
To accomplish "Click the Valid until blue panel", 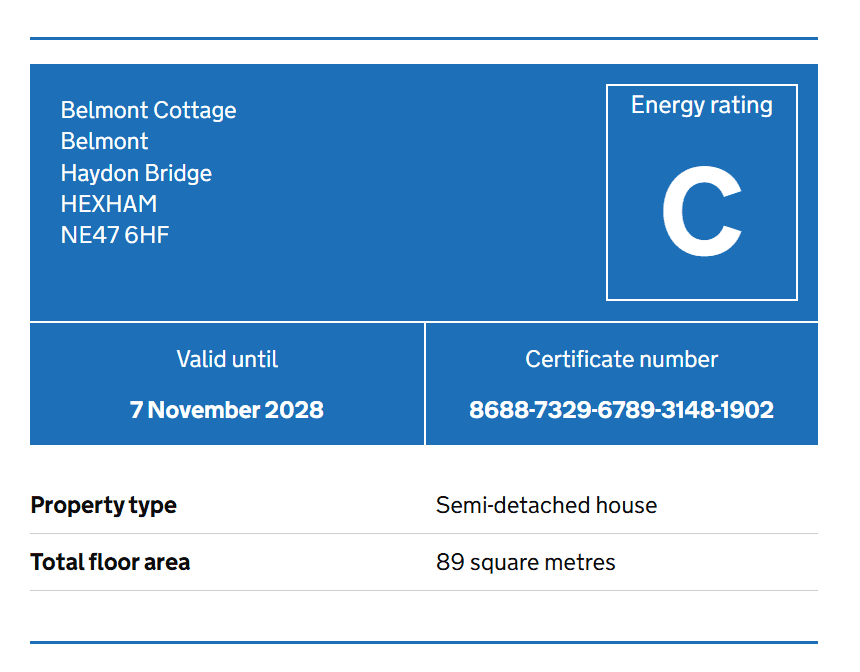I will [x=227, y=384].
